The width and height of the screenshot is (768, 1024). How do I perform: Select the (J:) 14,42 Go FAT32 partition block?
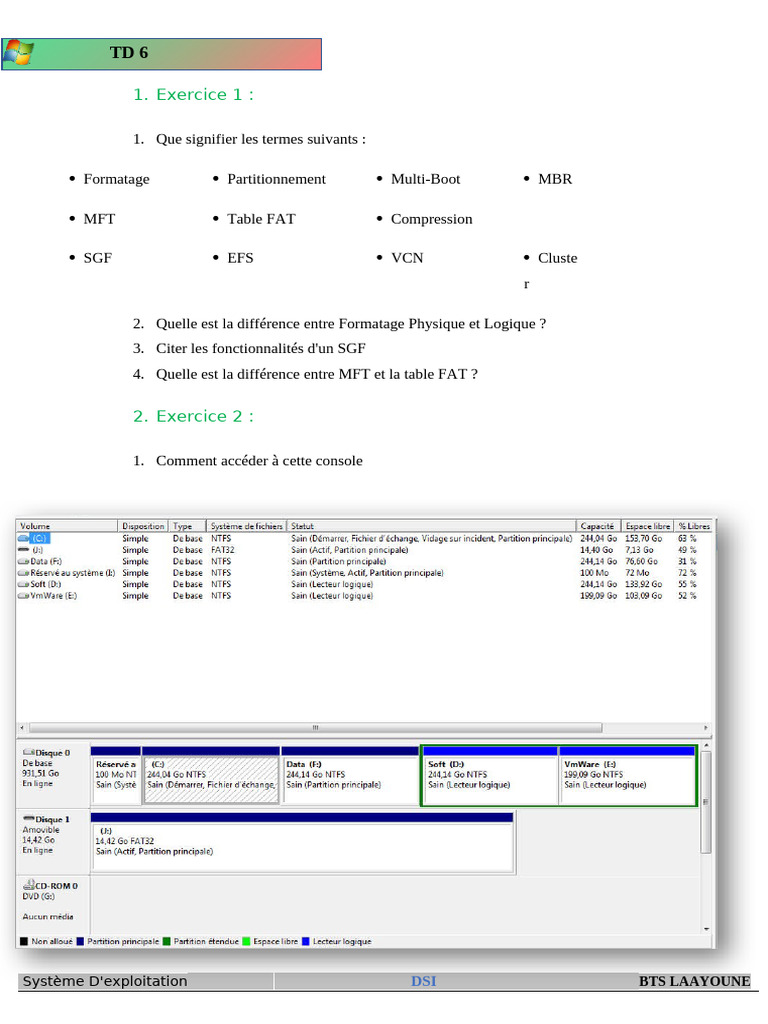tap(302, 842)
